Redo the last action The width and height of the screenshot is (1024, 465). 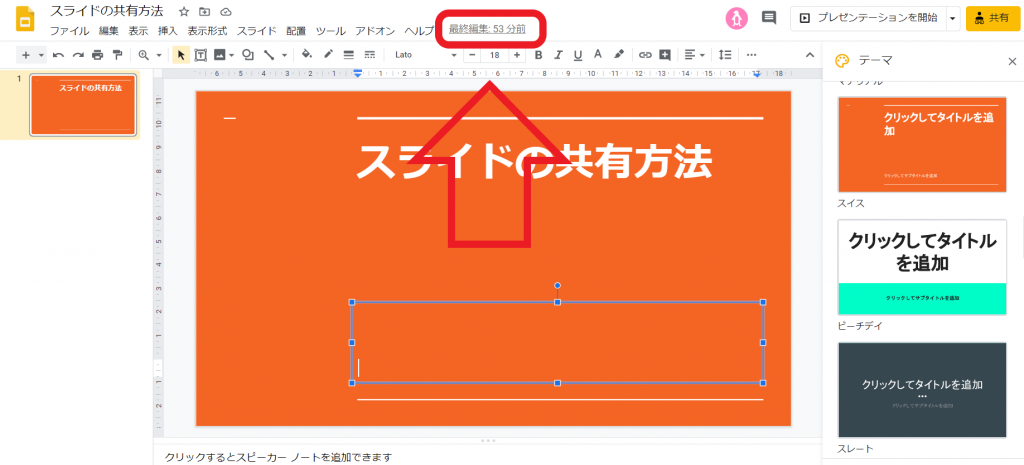[78, 55]
